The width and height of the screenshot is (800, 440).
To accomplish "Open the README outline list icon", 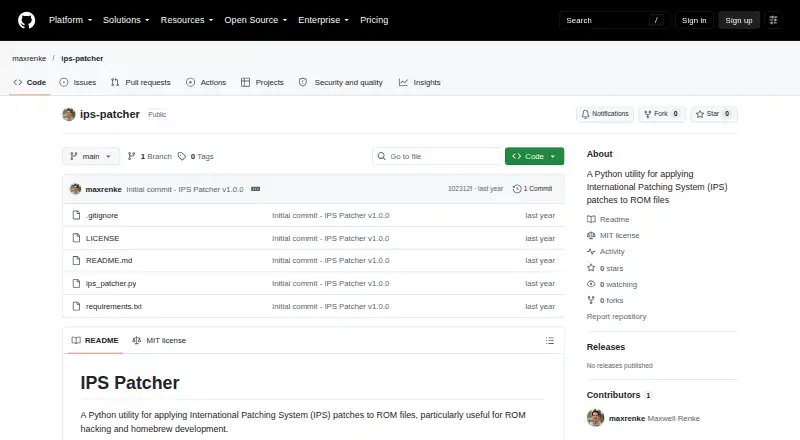I will point(549,340).
